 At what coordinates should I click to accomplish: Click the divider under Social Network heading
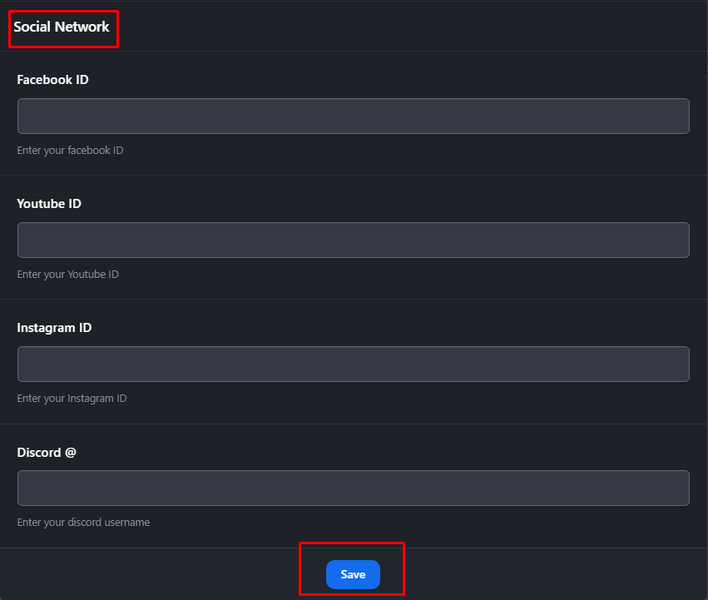[353, 51]
